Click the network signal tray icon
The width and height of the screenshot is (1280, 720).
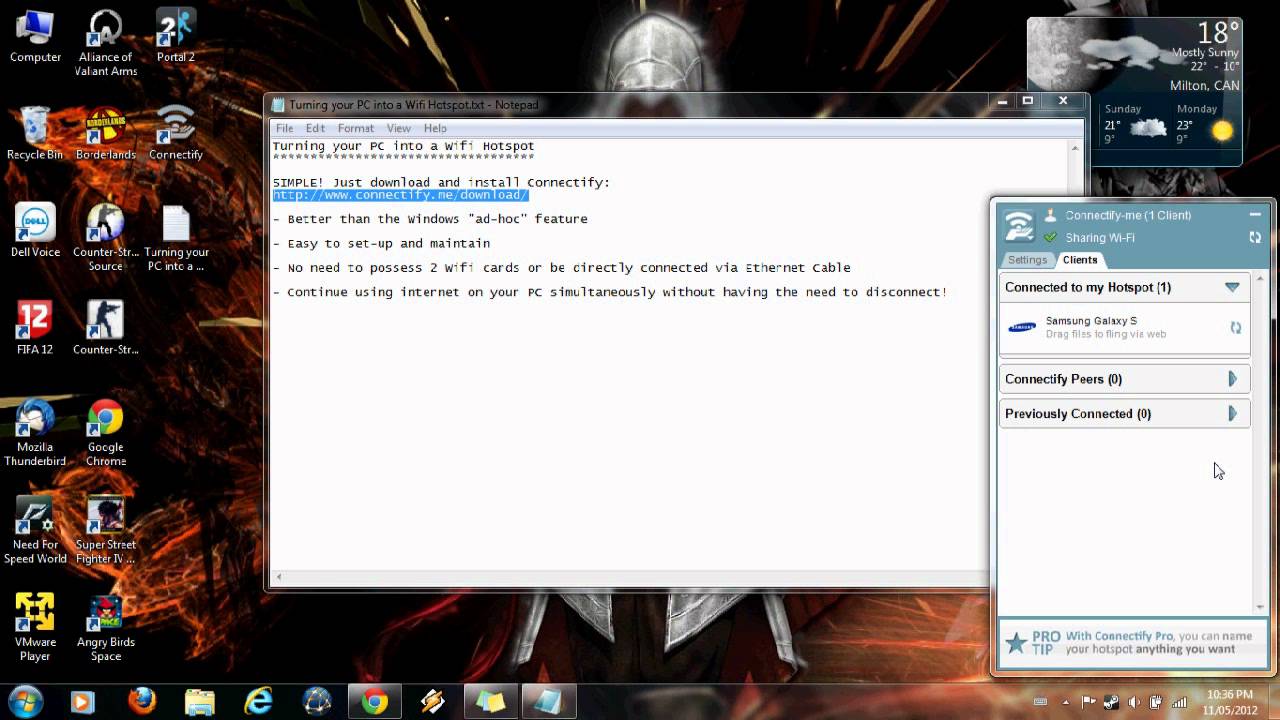tap(1179, 702)
